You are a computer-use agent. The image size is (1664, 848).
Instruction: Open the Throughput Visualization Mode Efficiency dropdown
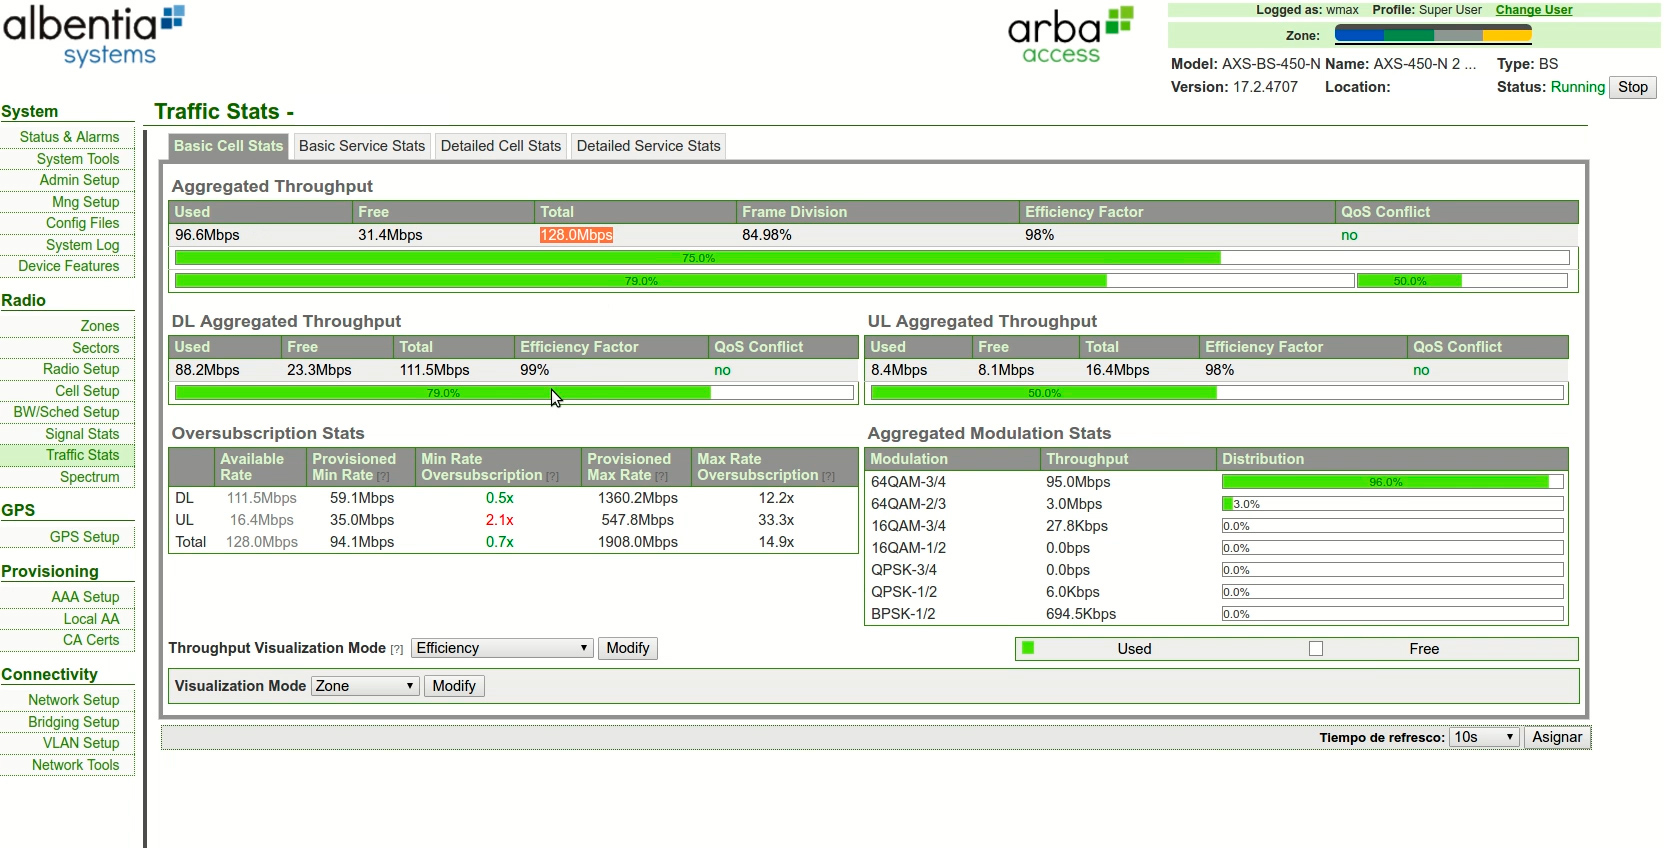[x=502, y=648]
